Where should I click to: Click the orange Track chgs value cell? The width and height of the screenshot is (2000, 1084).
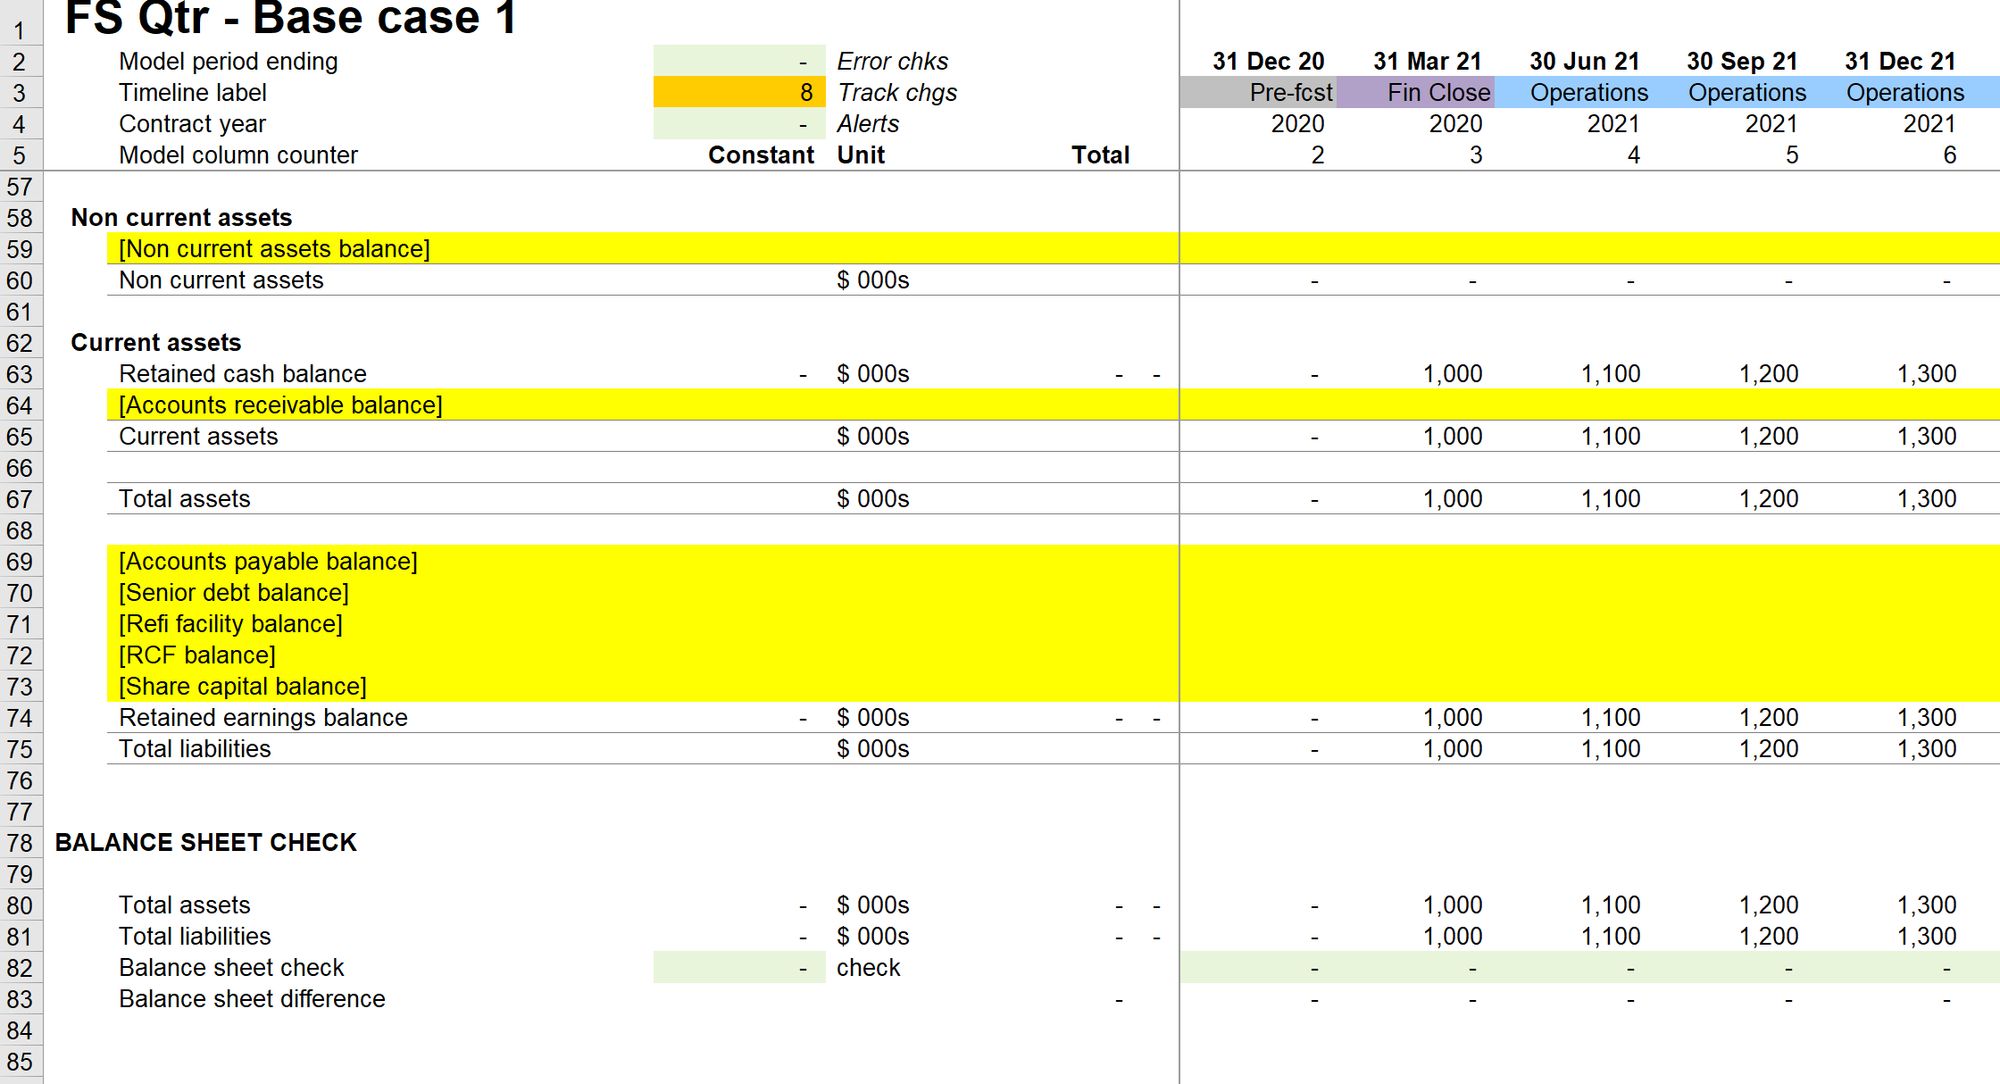click(x=738, y=93)
